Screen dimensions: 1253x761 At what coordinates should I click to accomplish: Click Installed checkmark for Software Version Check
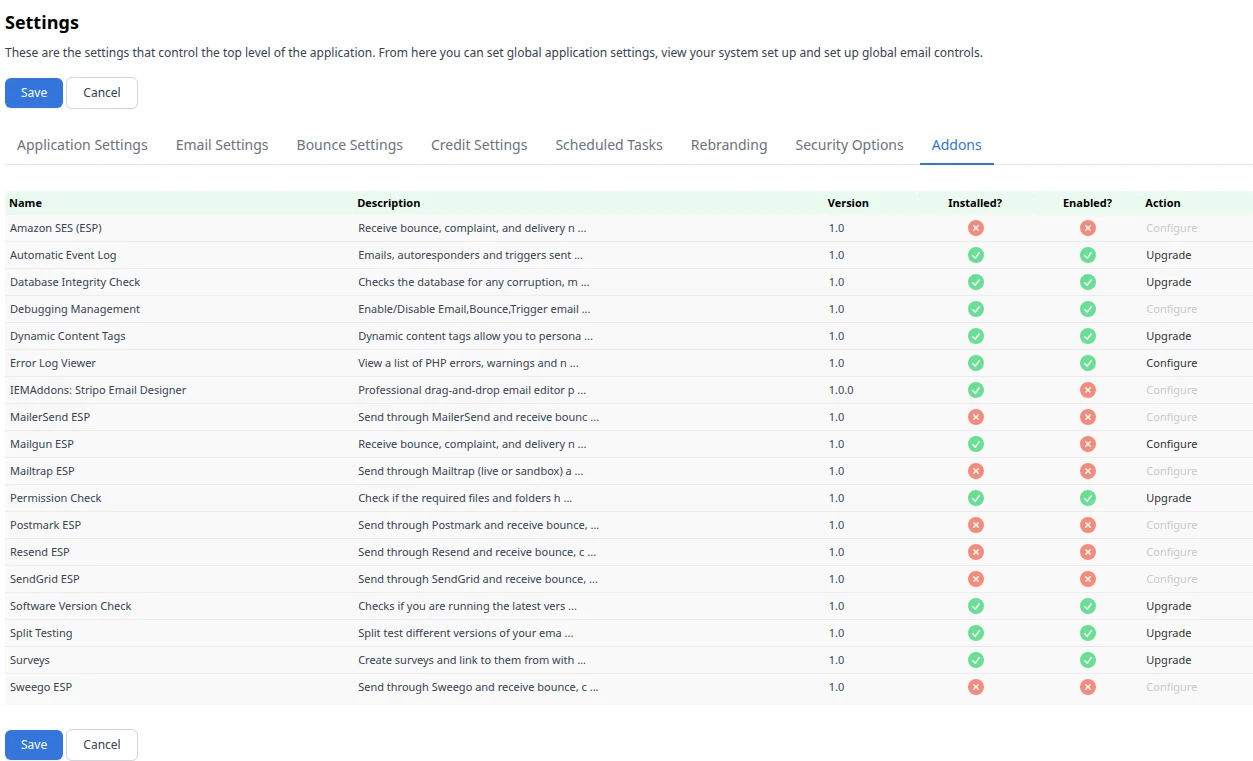[976, 606]
